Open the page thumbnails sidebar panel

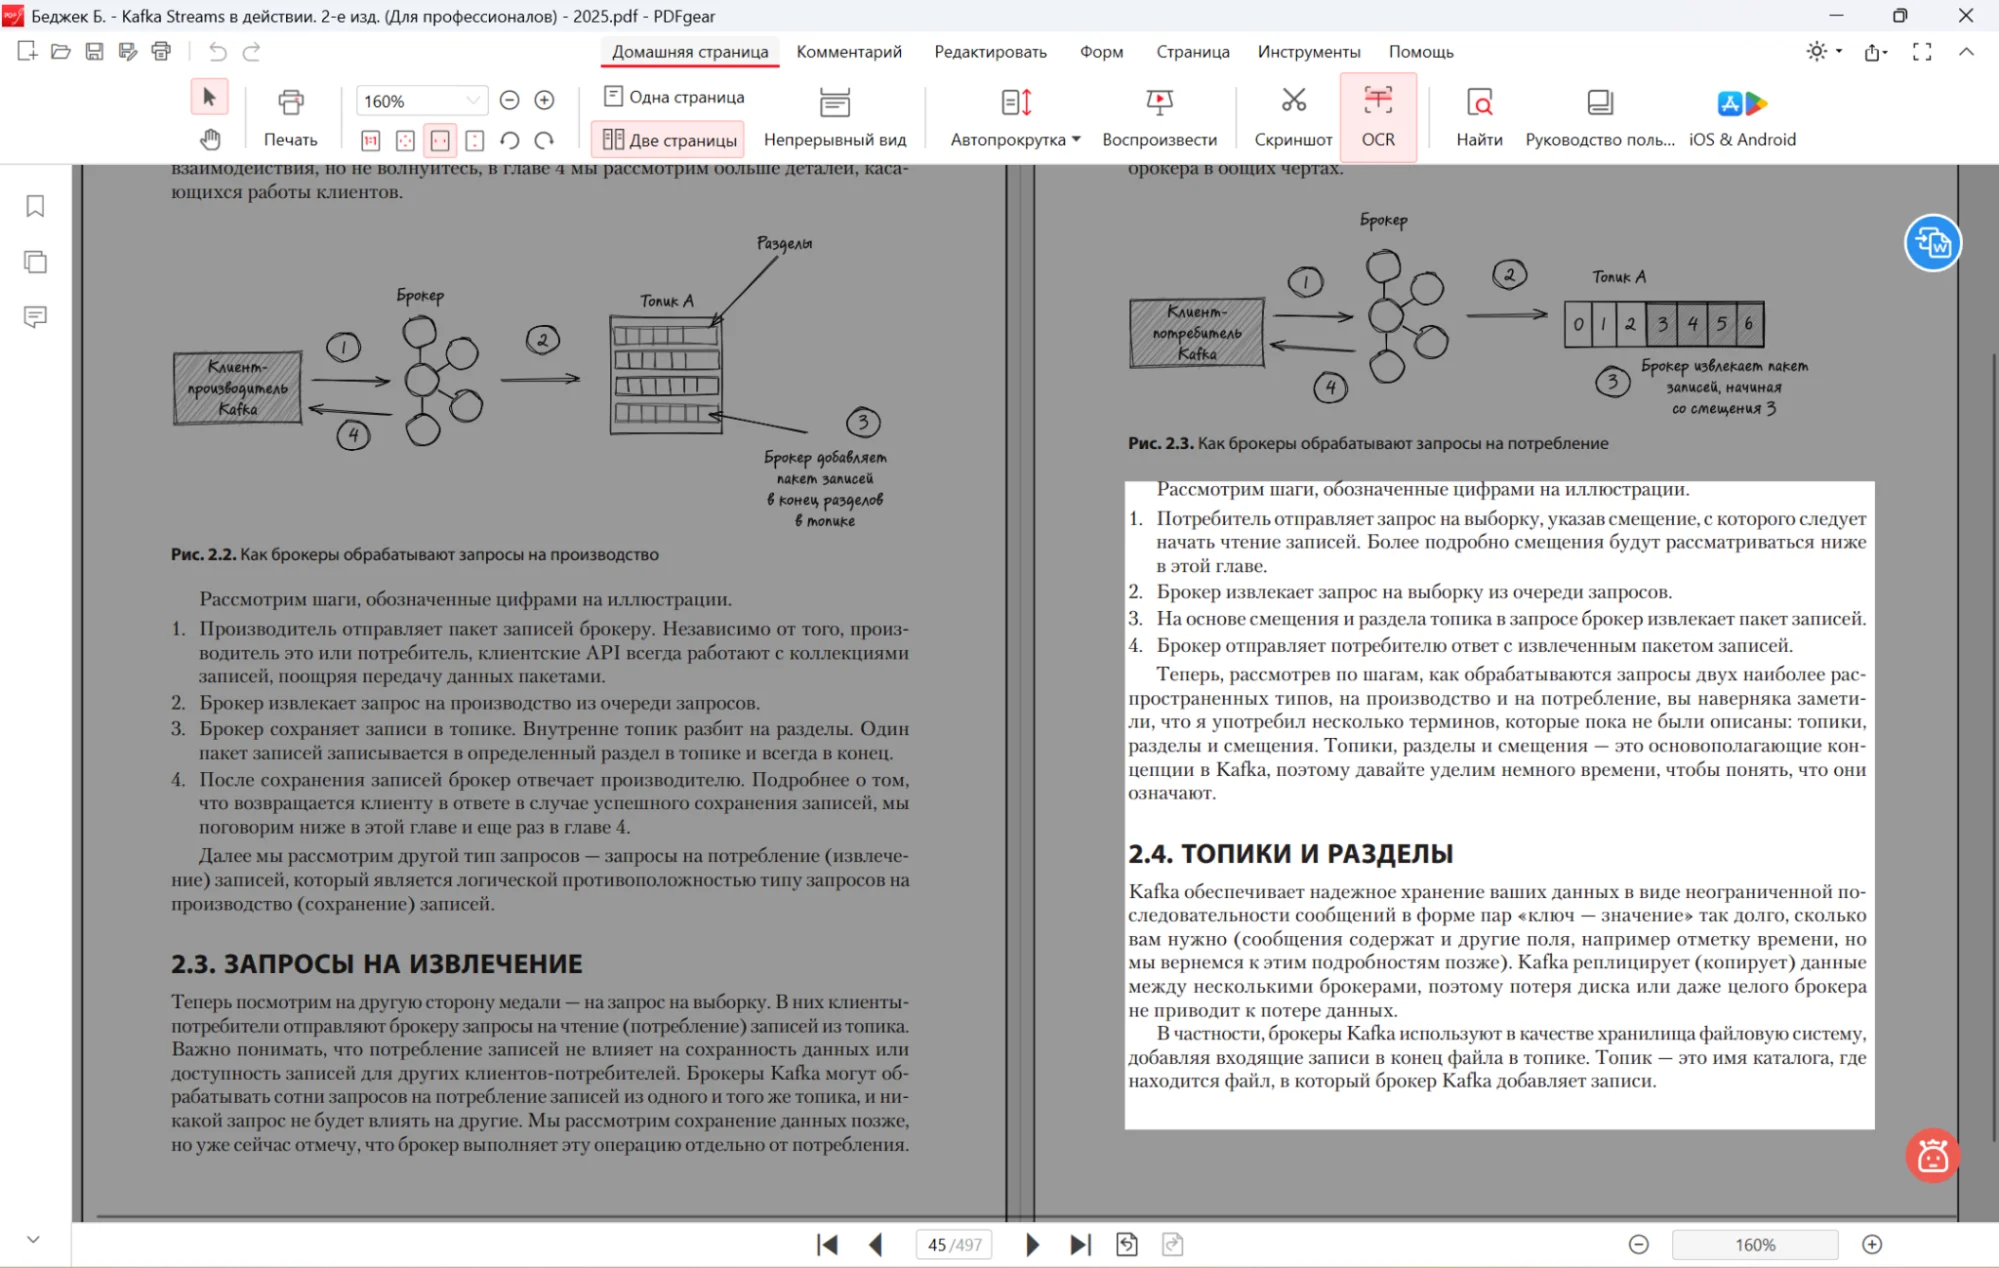pyautogui.click(x=35, y=262)
